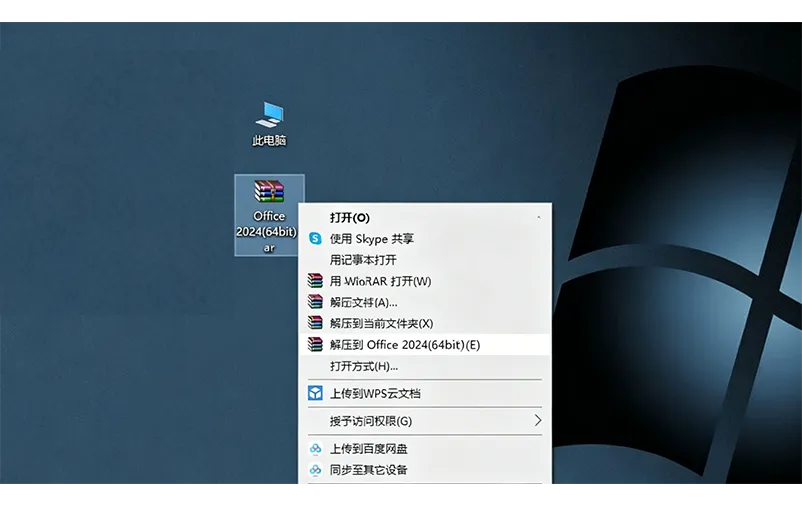
Task: Click Baidu icon beside 同步至其它设备
Action: pos(316,470)
